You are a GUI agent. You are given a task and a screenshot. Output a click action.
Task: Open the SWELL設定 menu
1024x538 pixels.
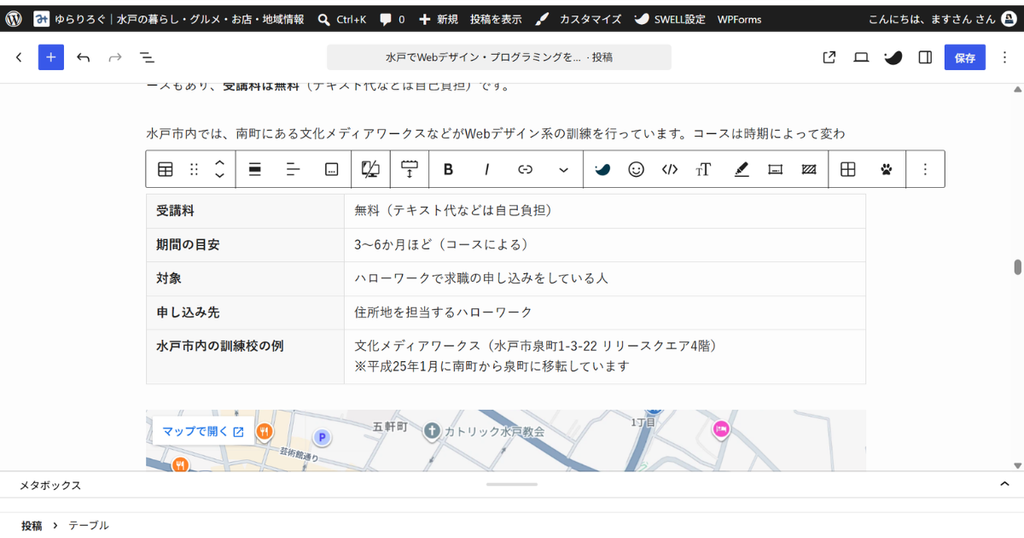point(670,19)
